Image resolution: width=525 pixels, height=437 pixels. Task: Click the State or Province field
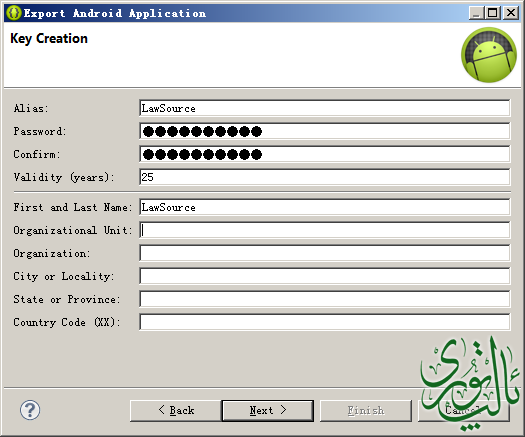coord(325,299)
